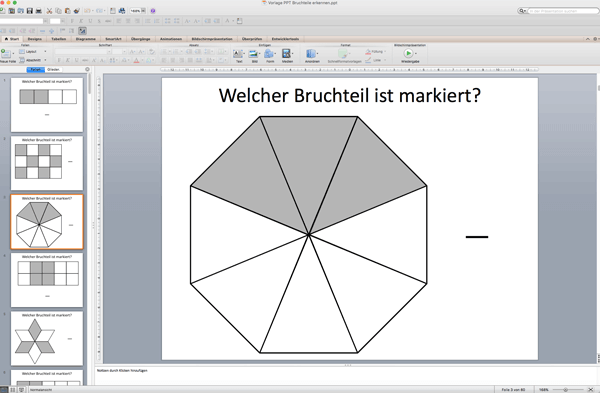Switch to the Animationen ribbon tab
The width and height of the screenshot is (600, 393).
(171, 39)
